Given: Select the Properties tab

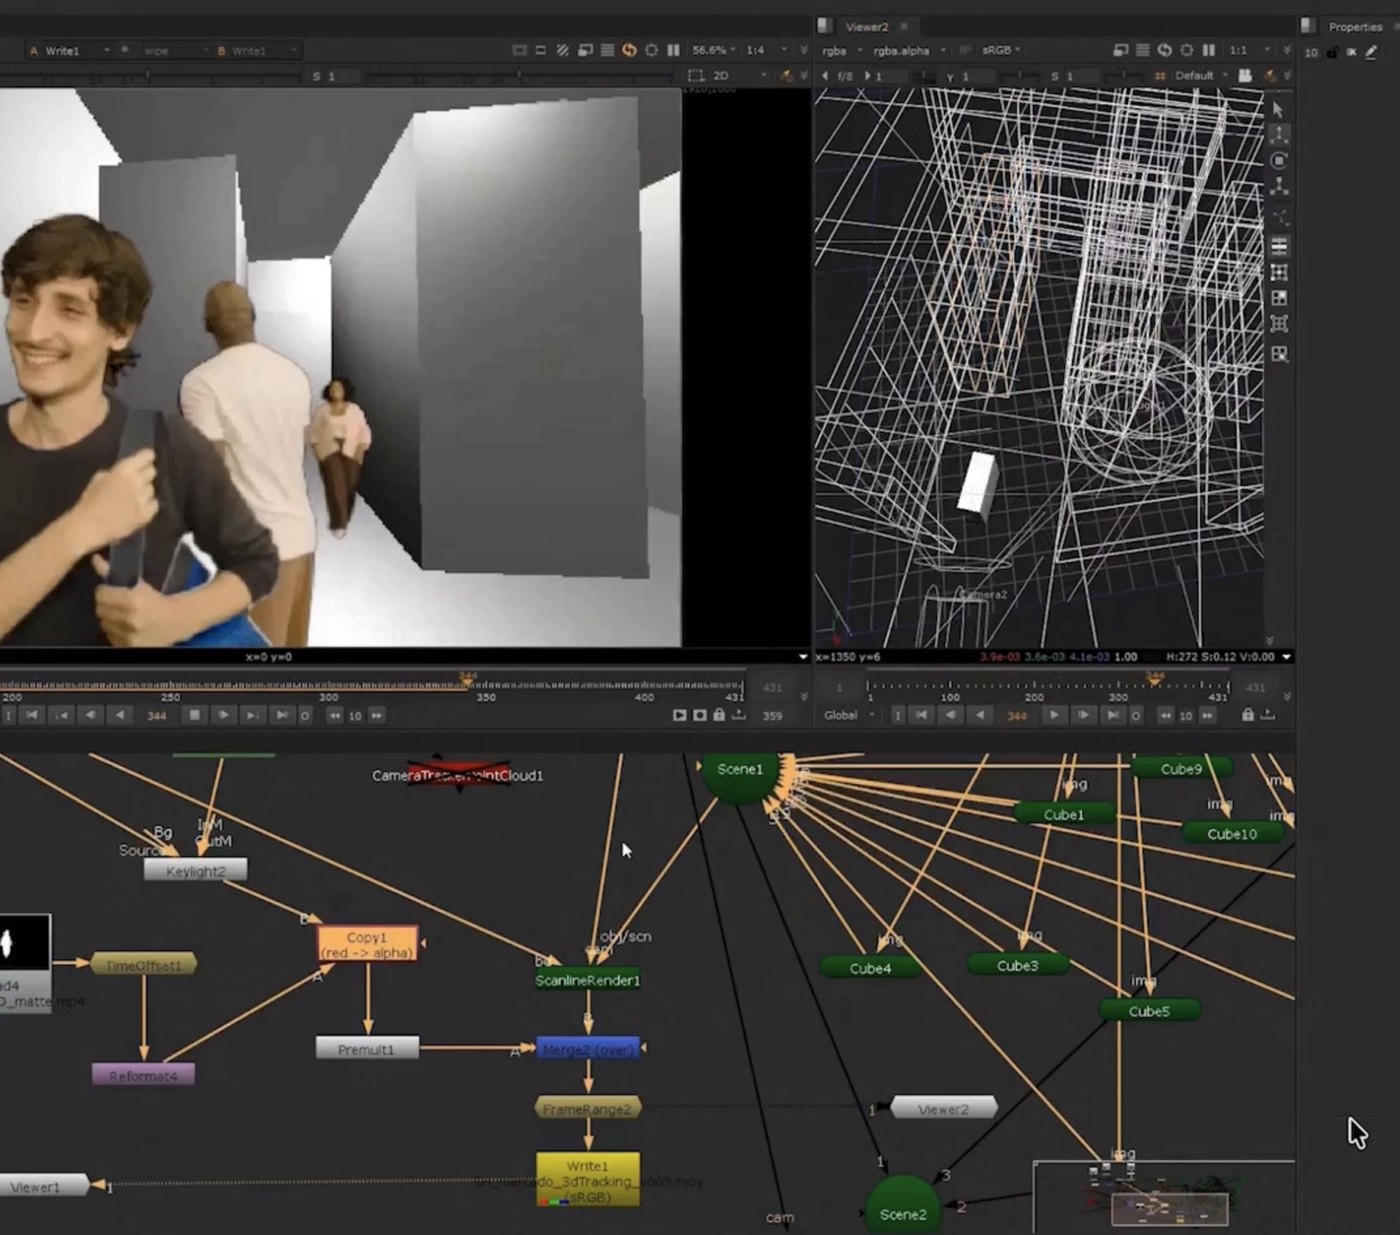Looking at the screenshot, I should tap(1355, 27).
